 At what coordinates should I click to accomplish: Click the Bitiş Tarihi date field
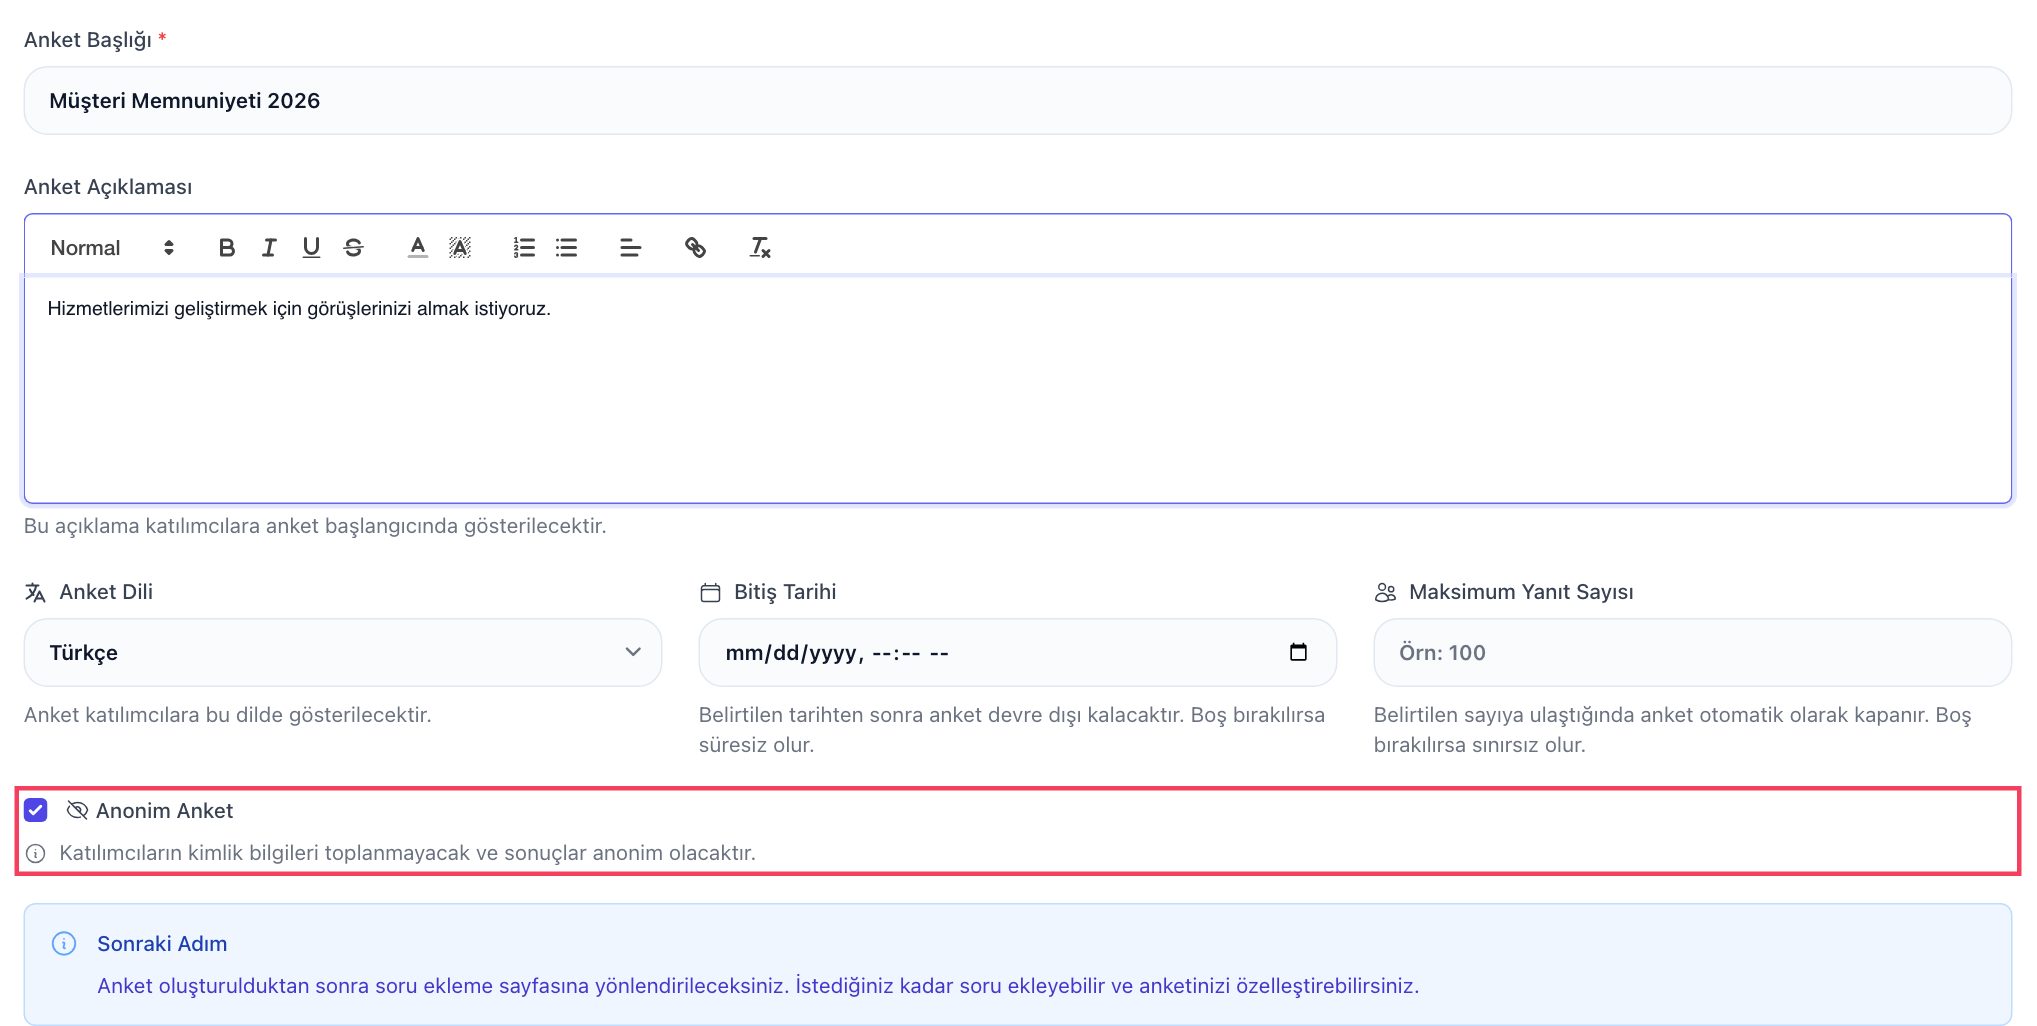[x=1017, y=652]
